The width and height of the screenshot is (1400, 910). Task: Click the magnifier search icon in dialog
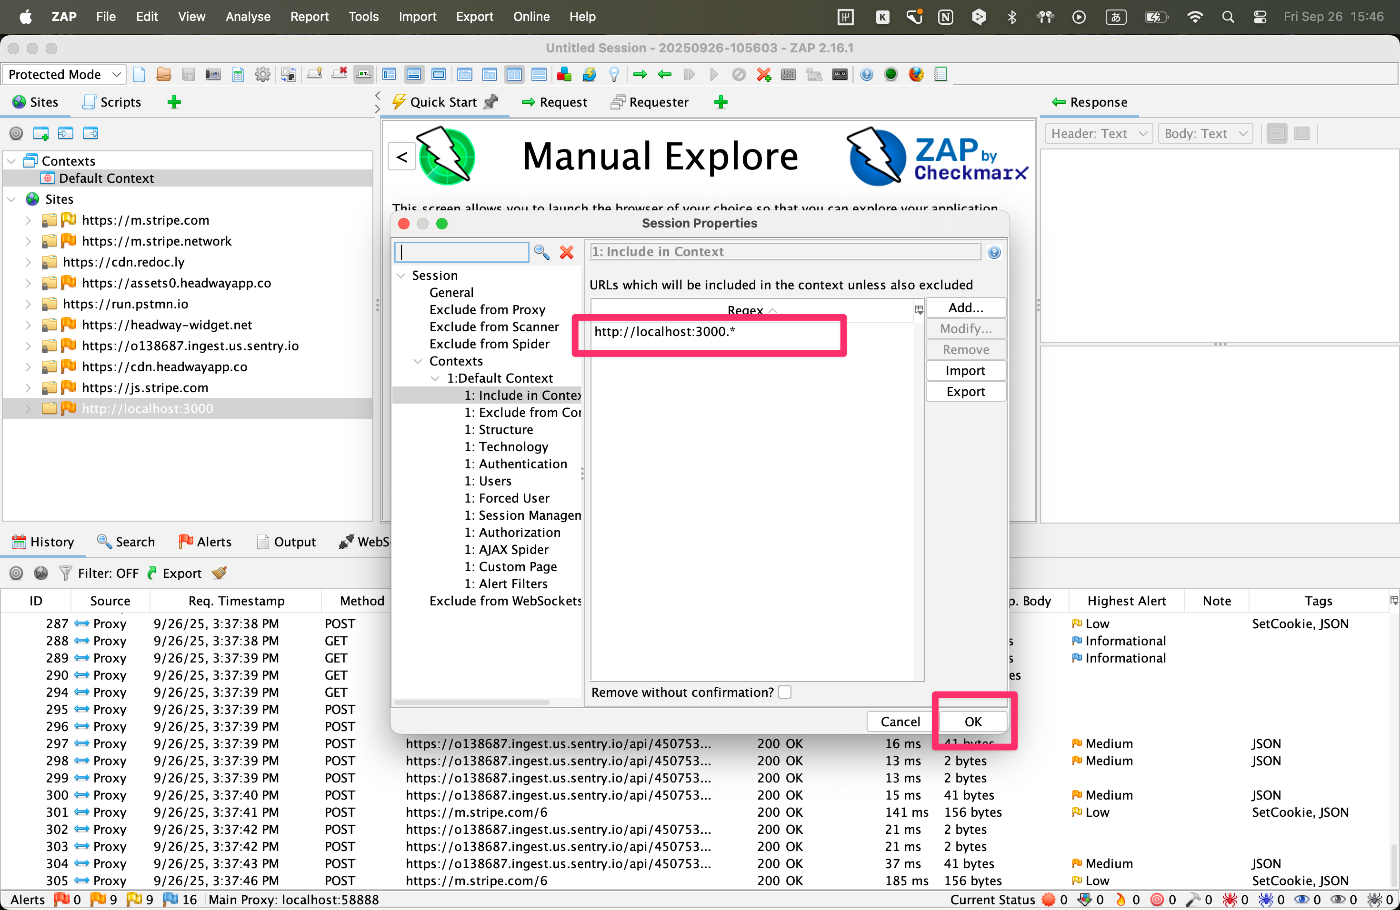pyautogui.click(x=541, y=252)
